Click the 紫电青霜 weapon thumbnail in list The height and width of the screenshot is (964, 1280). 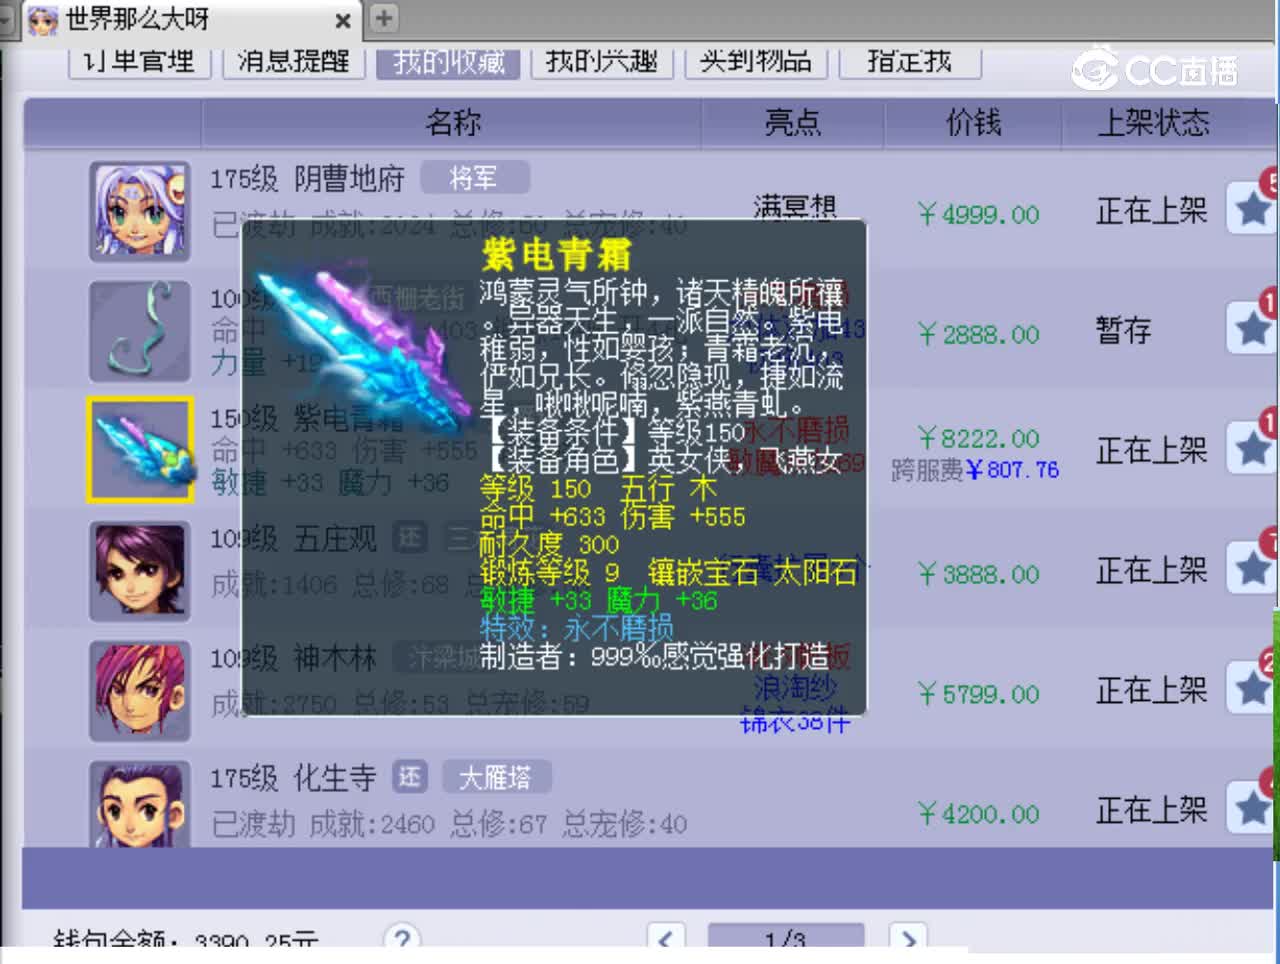(x=139, y=450)
